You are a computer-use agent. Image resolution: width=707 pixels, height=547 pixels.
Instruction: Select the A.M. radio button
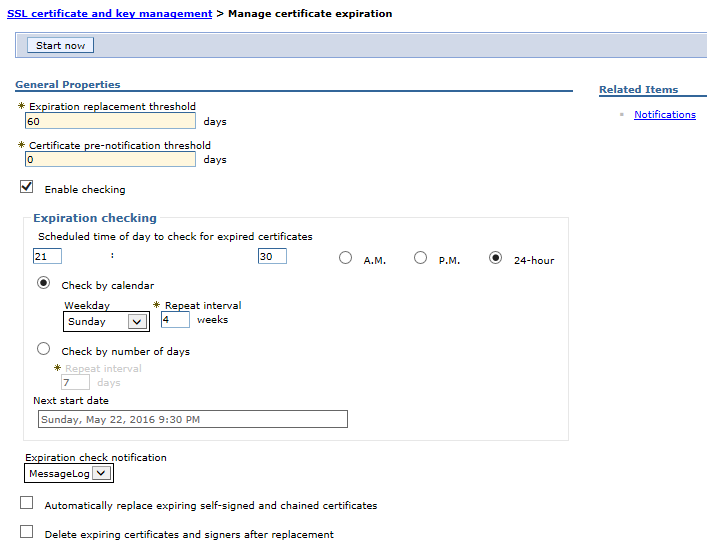(x=345, y=257)
